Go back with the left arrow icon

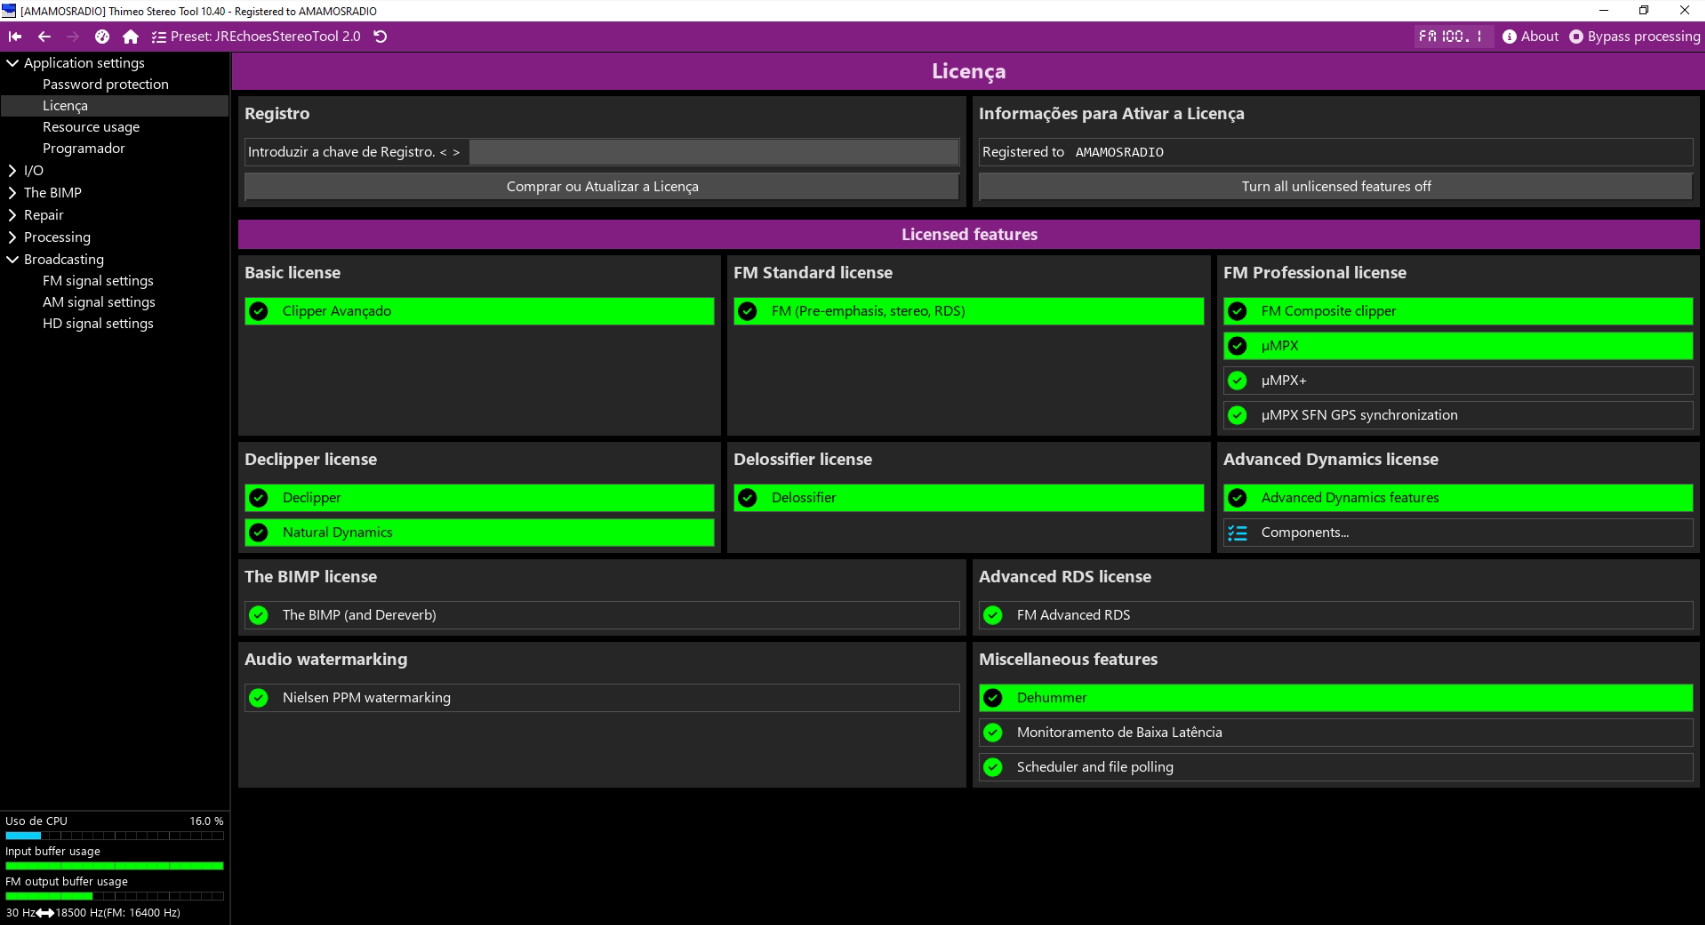pos(44,36)
